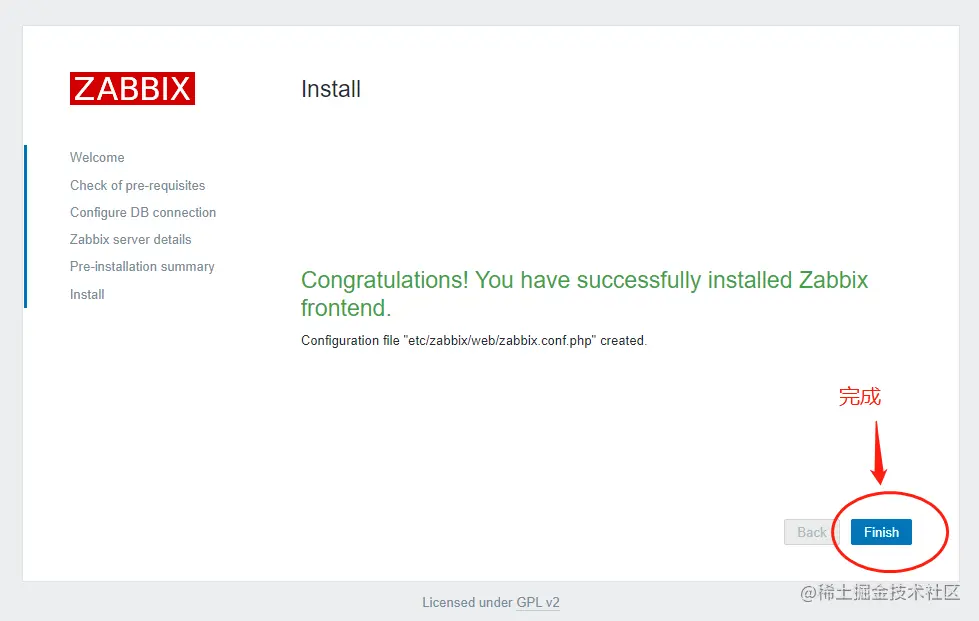
Task: Click the disabled Back button
Action: pos(811,532)
